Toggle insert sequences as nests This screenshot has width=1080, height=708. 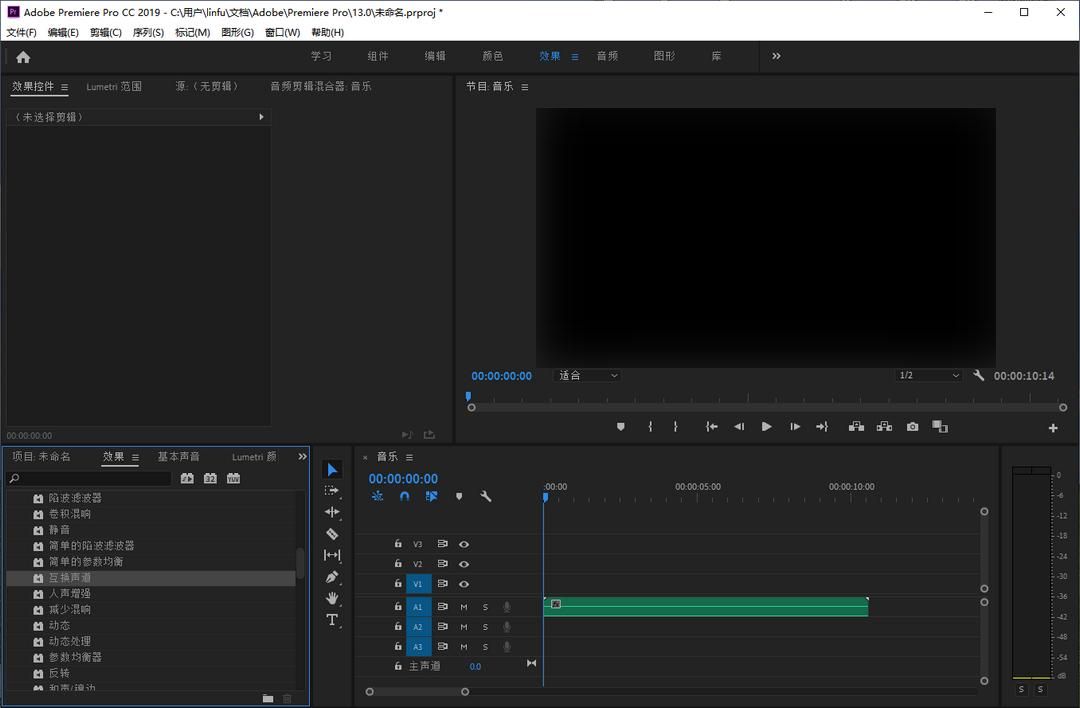(377, 496)
